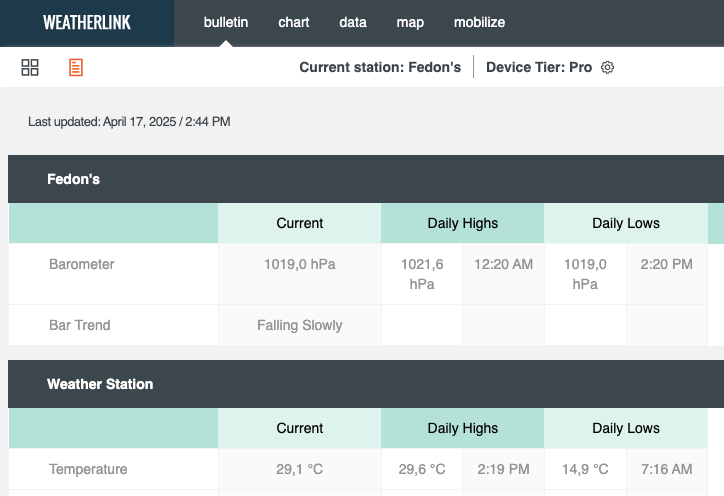Click the Last updated timestamp text
The height and width of the screenshot is (496, 724).
pyautogui.click(x=129, y=122)
